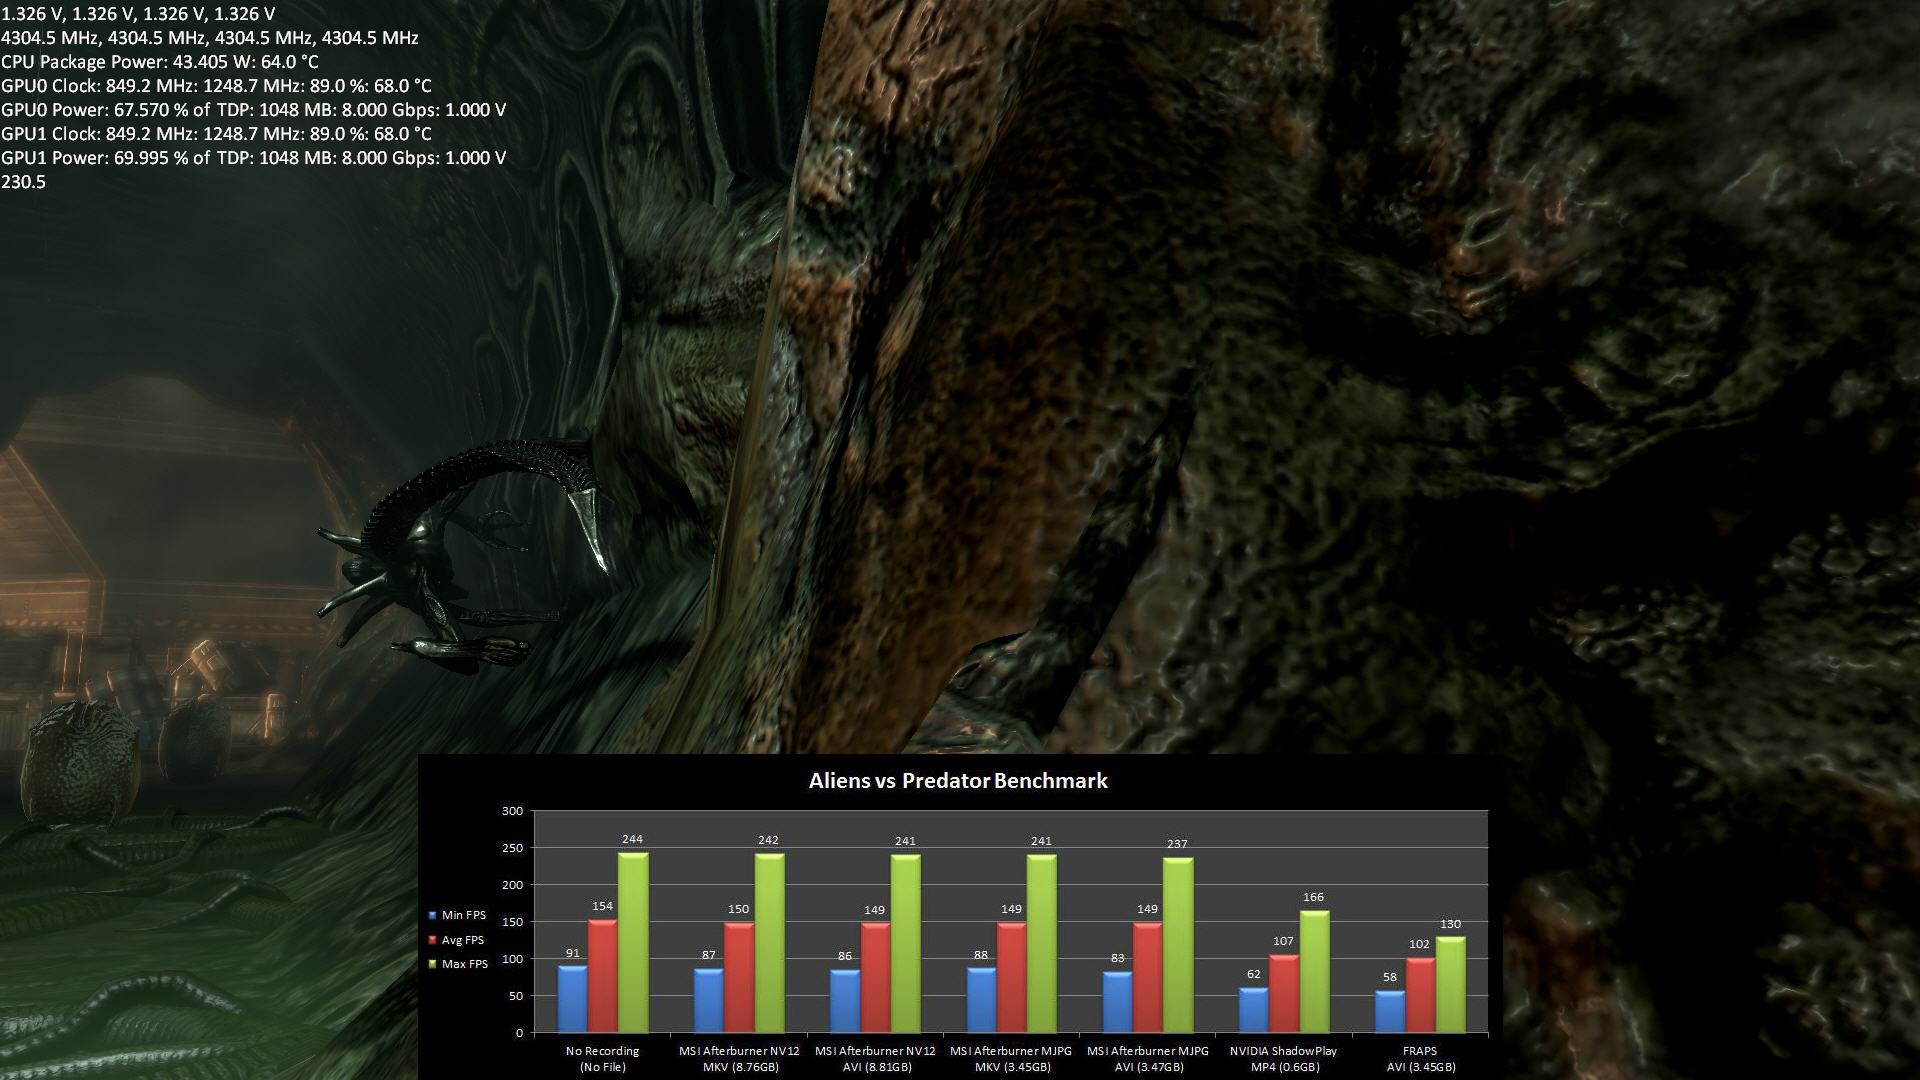Screen dimensions: 1920x1080
Task: Click the 50 value on the chart axis
Action: (x=516, y=996)
